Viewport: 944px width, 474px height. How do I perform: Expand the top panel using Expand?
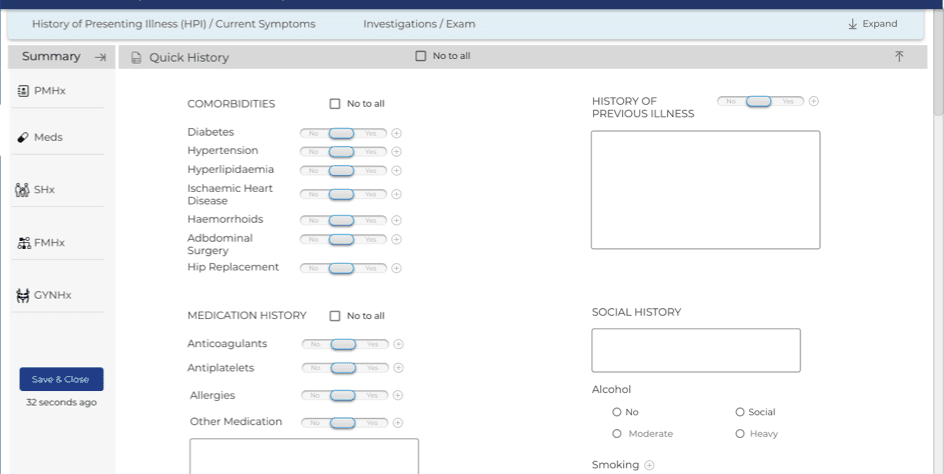(872, 24)
